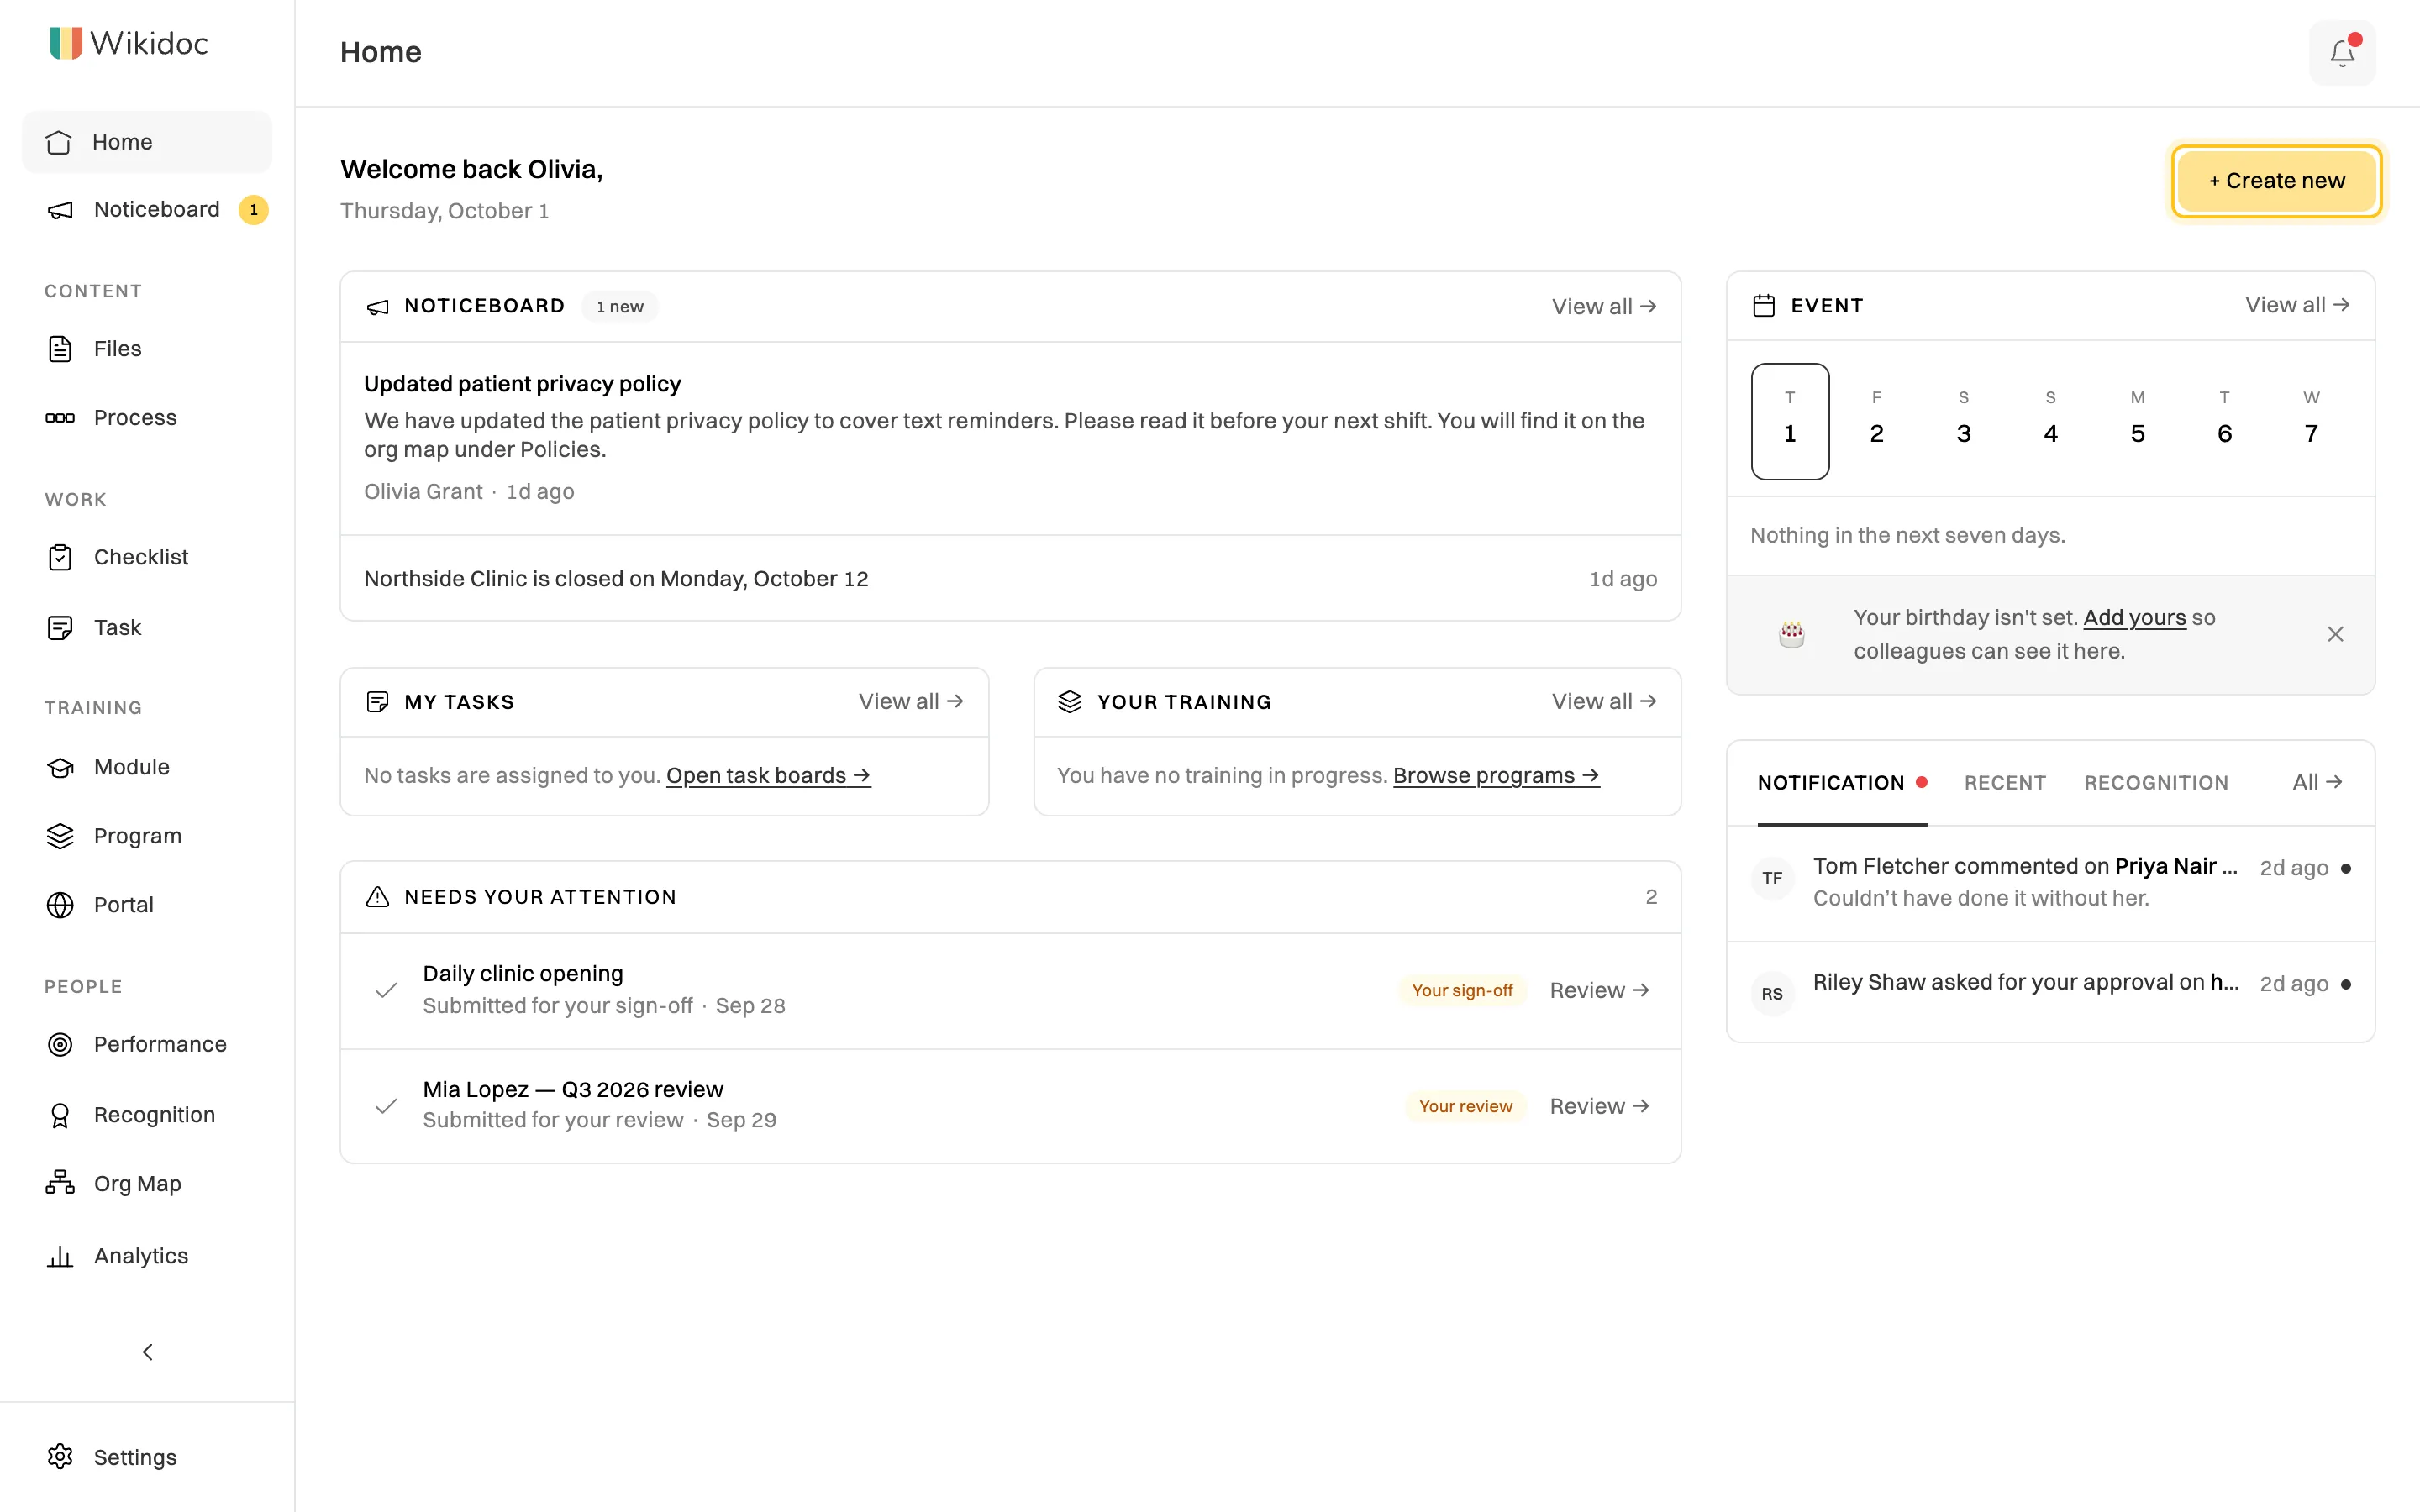Click the Your sign-off tag

point(1462,990)
